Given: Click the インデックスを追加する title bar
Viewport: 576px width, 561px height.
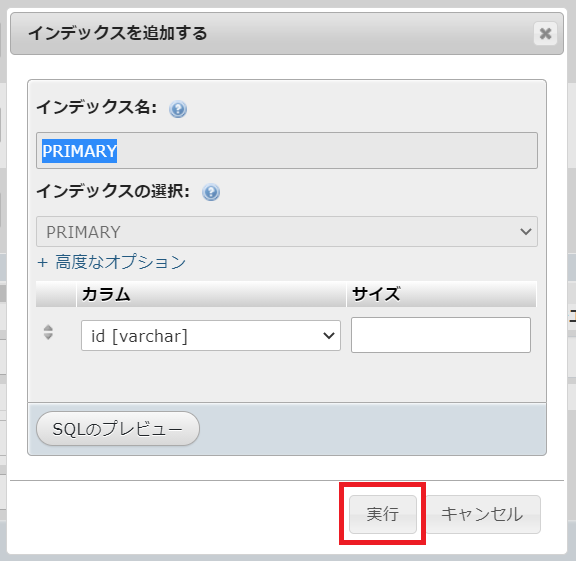Looking at the screenshot, I should click(x=287, y=33).
